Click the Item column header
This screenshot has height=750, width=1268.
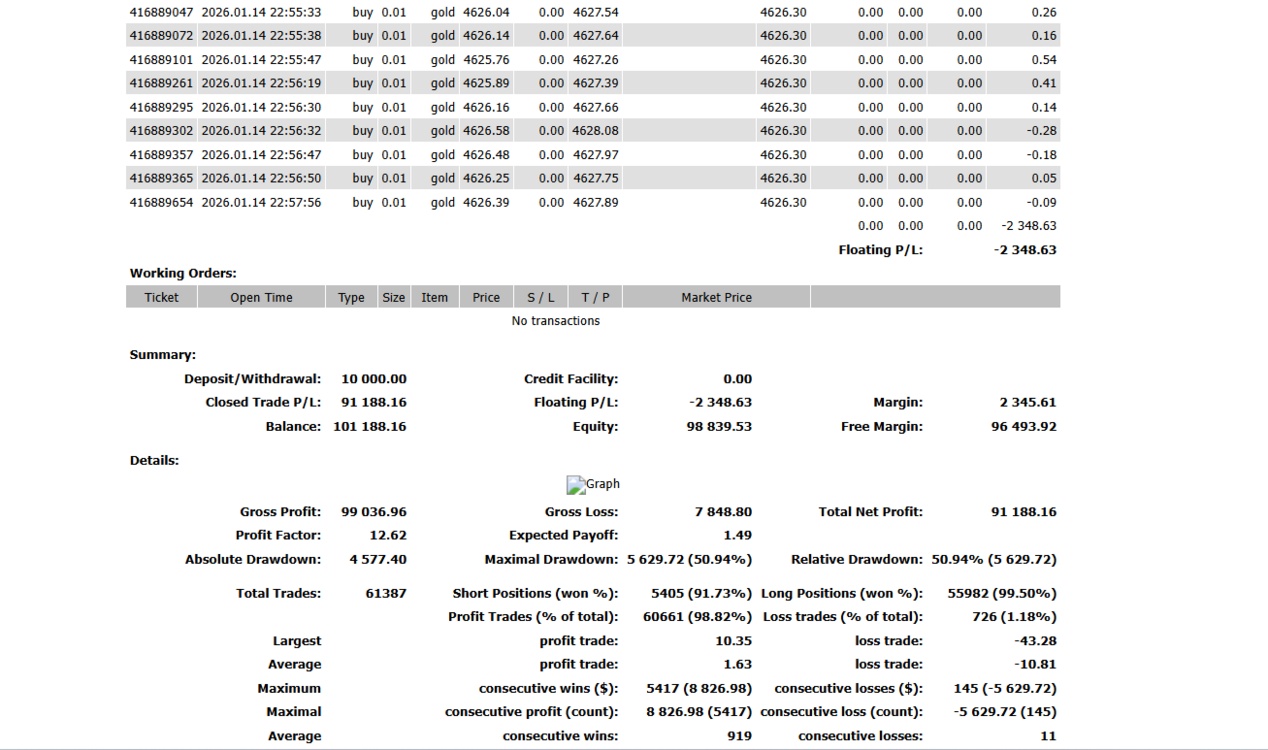pyautogui.click(x=435, y=297)
